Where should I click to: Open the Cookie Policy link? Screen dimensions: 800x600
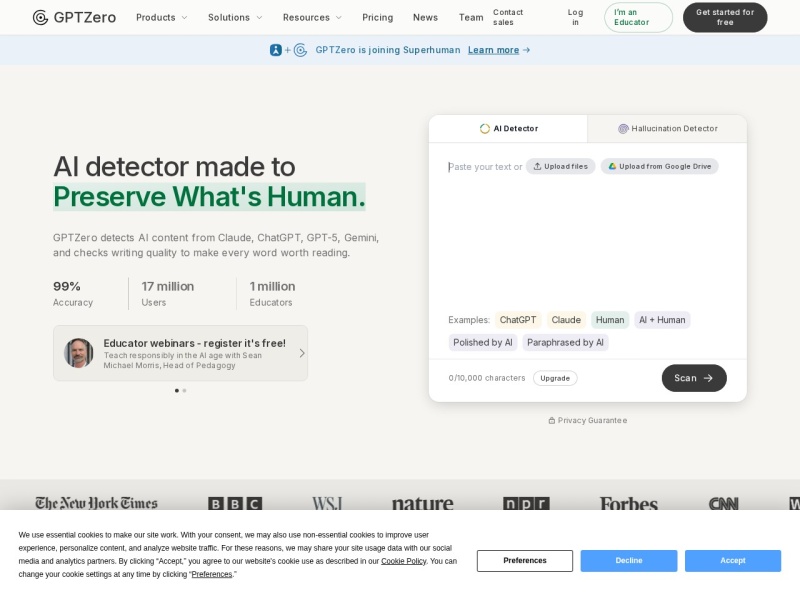(404, 561)
